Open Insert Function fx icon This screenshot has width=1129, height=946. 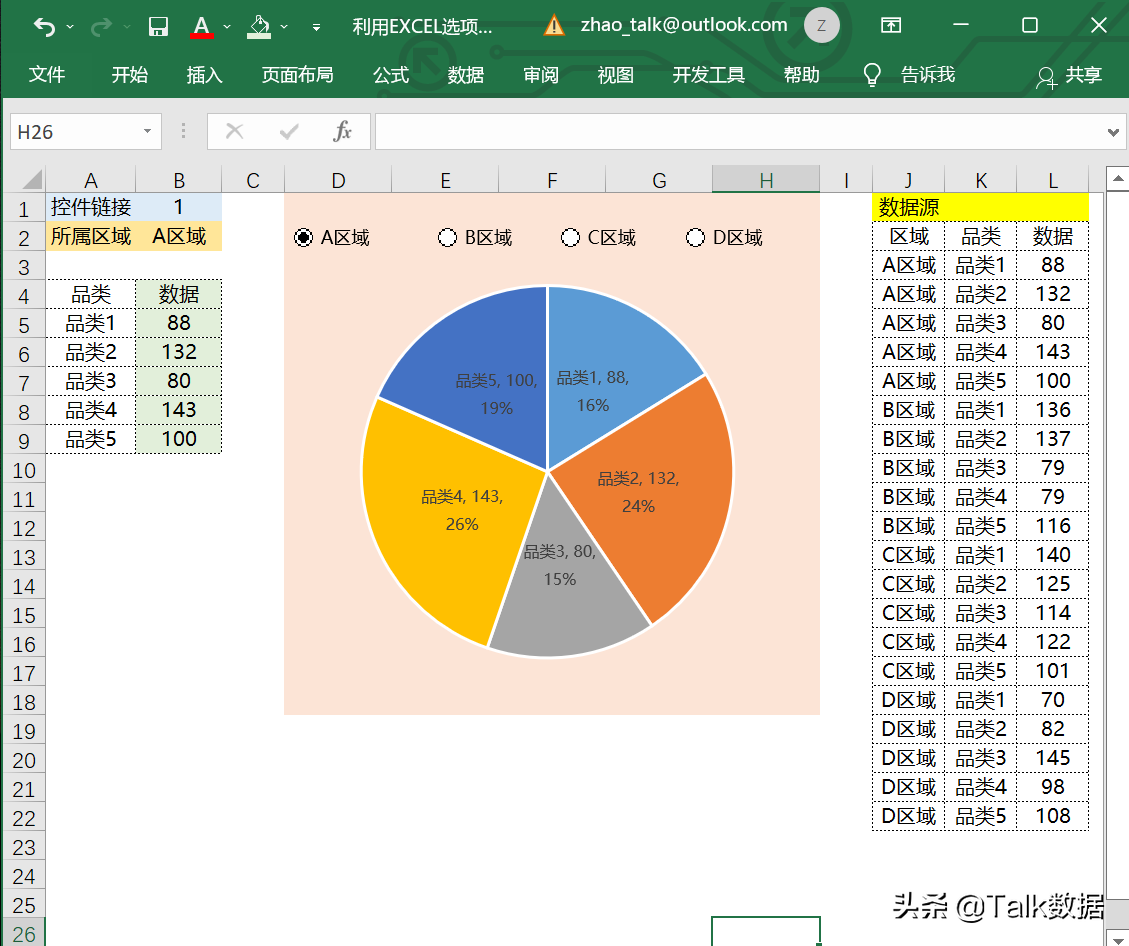tap(342, 131)
